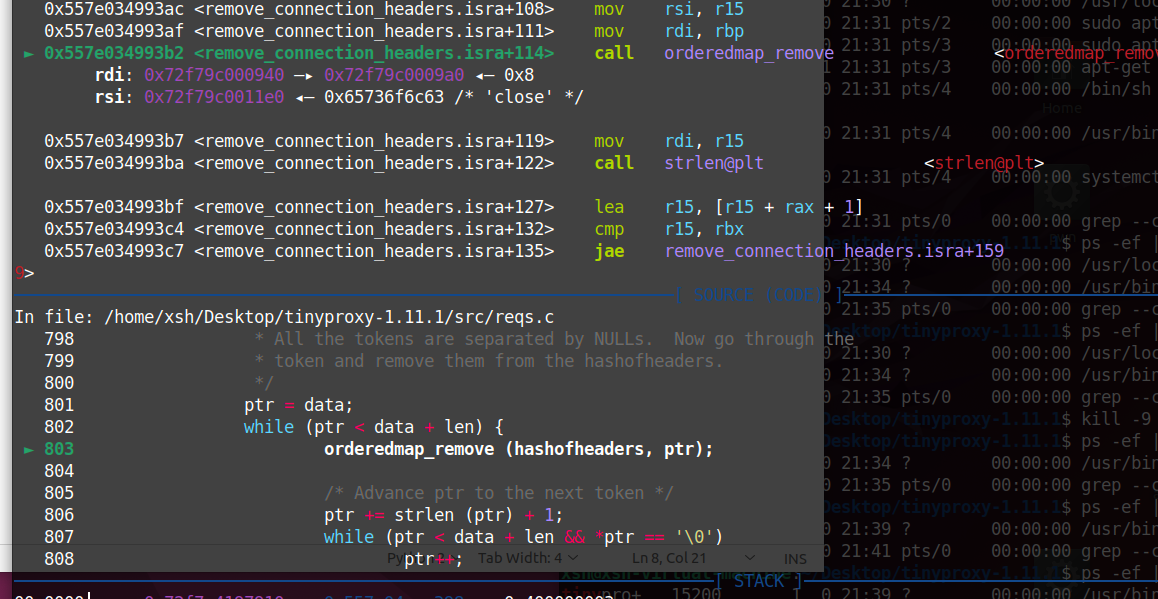This screenshot has height=599, width=1158.
Task: Click the SOURCE (CODE) section header
Action: tap(761, 295)
